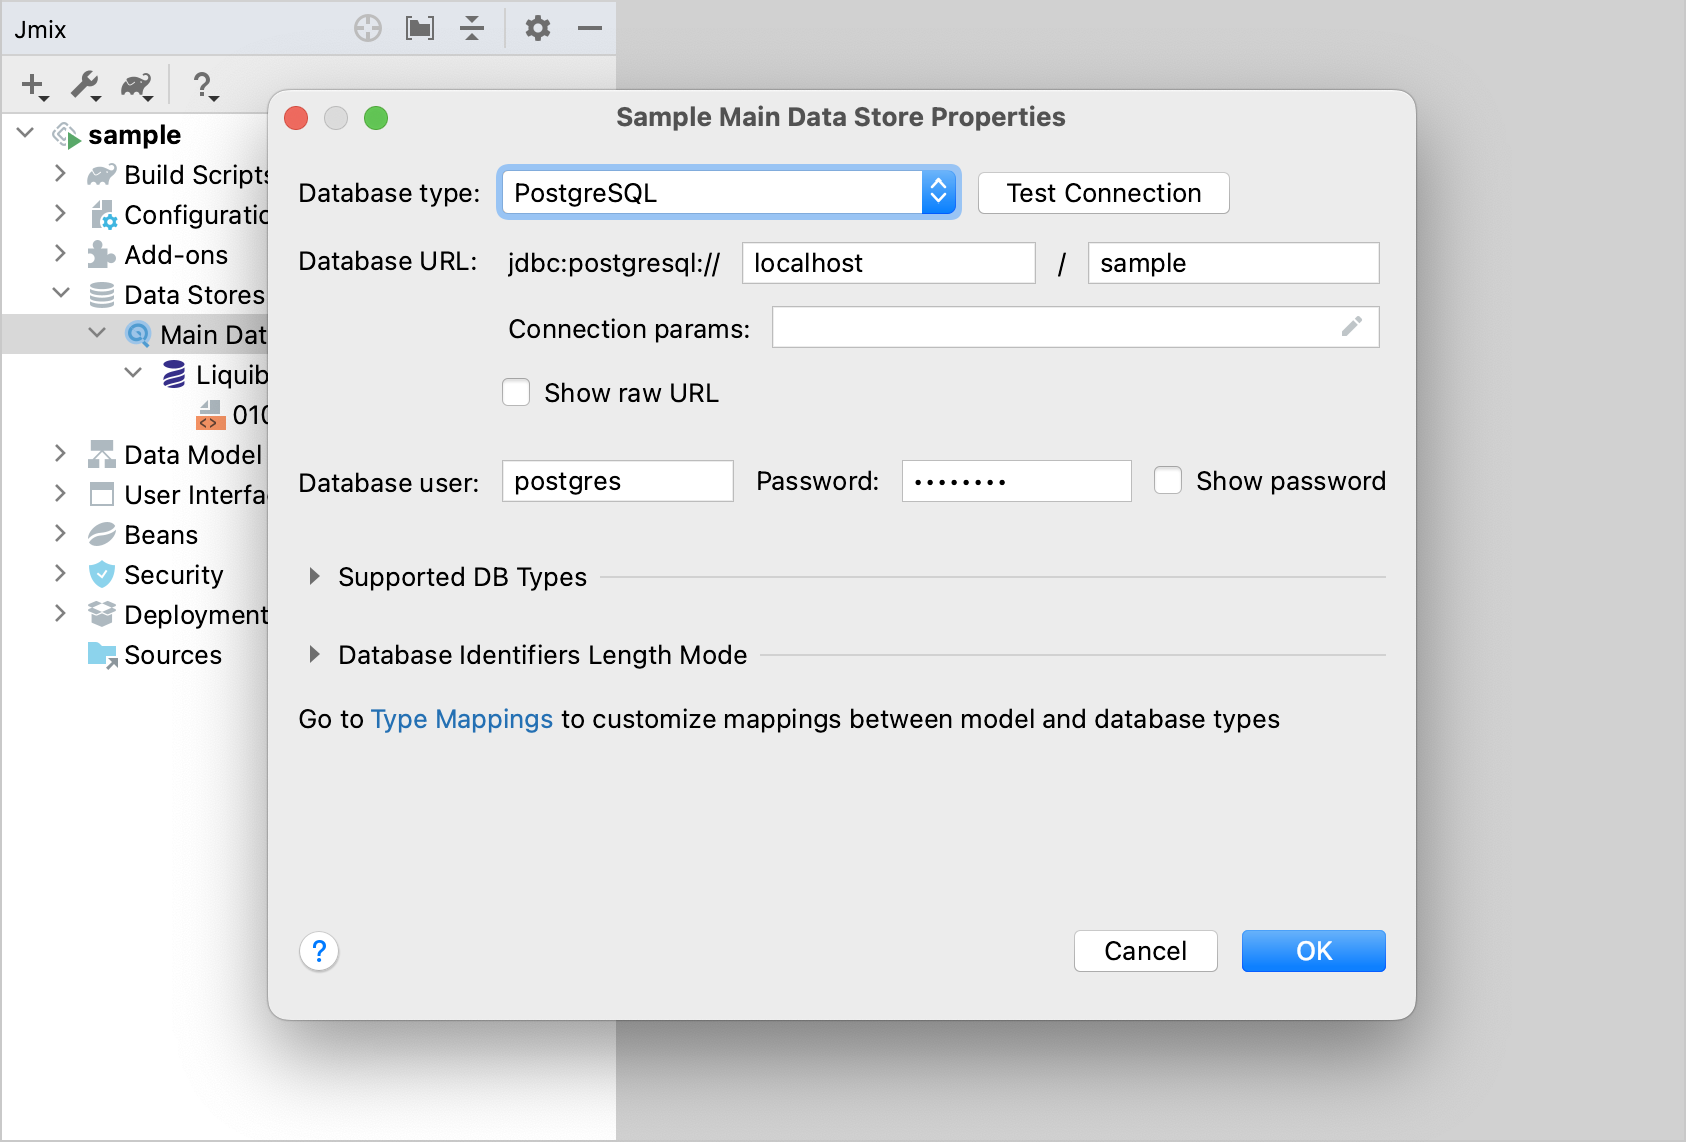Screen dimensions: 1686x1142
Task: Click the pencil edit icon in Connection params
Action: [x=1352, y=327]
